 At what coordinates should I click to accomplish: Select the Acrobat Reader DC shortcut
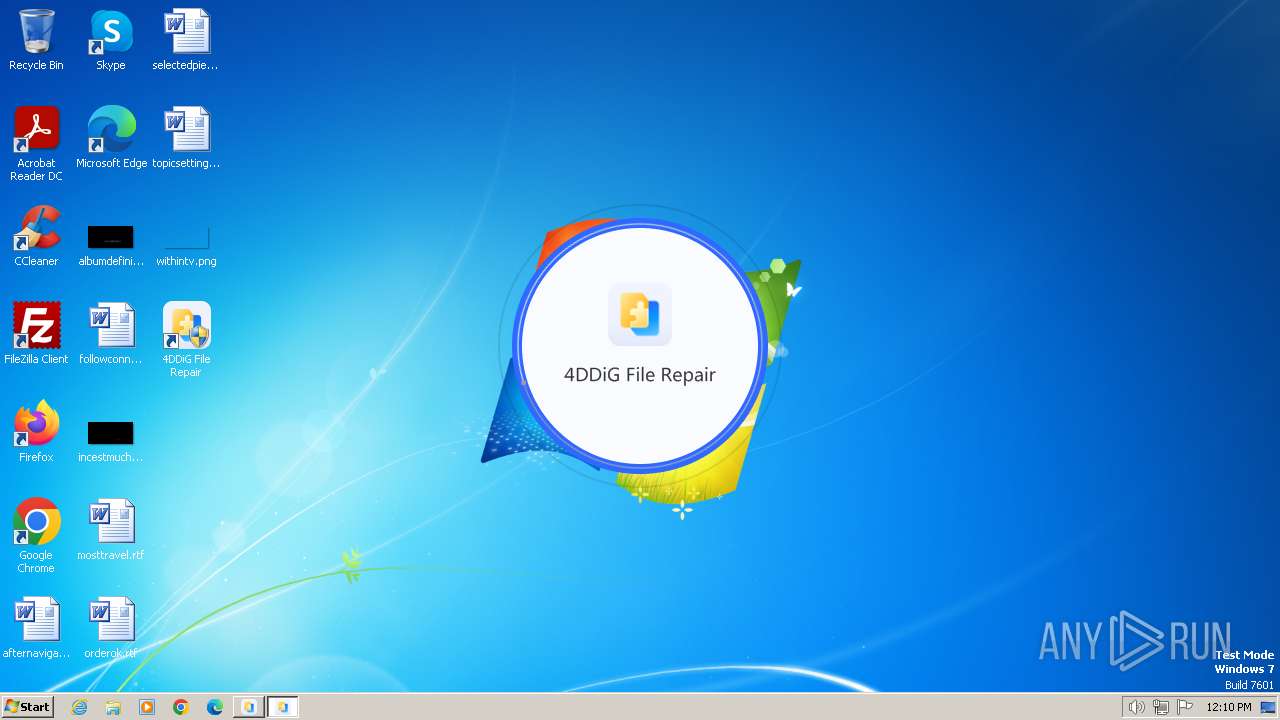click(x=36, y=144)
